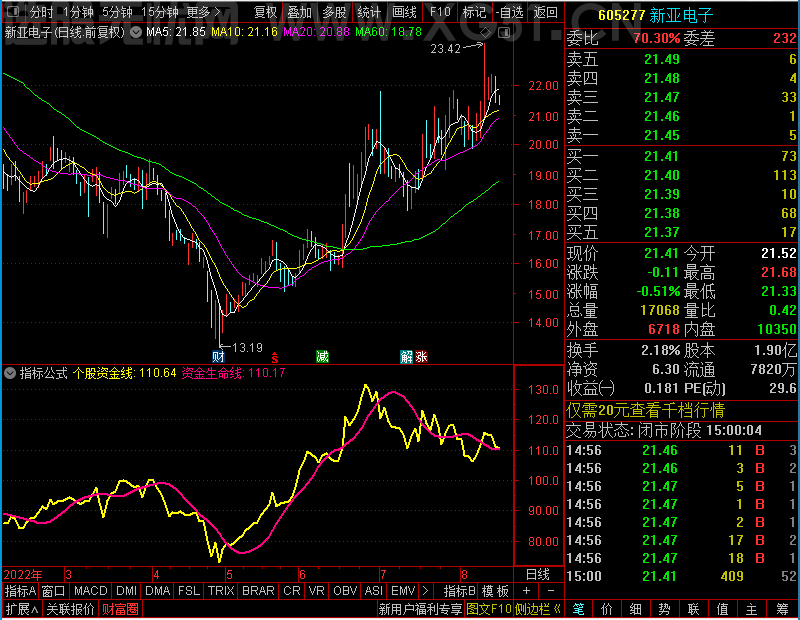Open F10 company information

tap(440, 12)
